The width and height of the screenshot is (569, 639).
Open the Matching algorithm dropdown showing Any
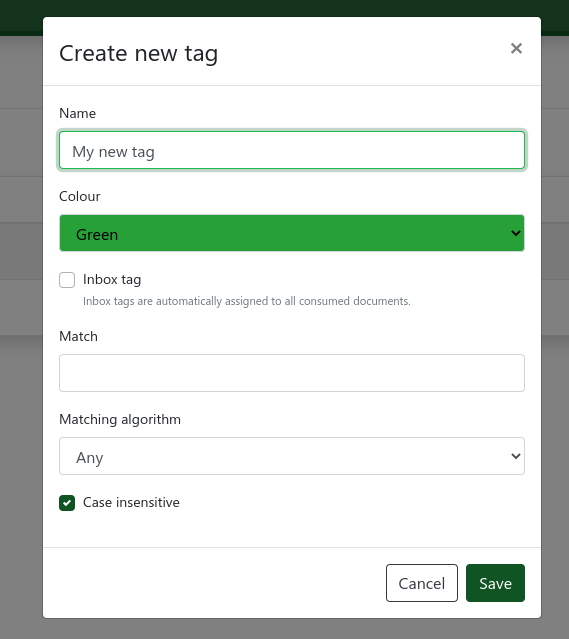(292, 456)
